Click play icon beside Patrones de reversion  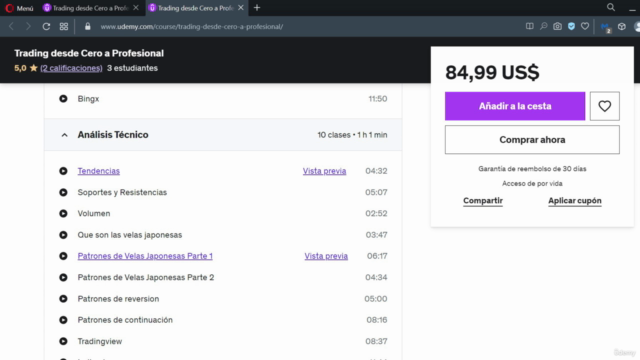coord(63,299)
